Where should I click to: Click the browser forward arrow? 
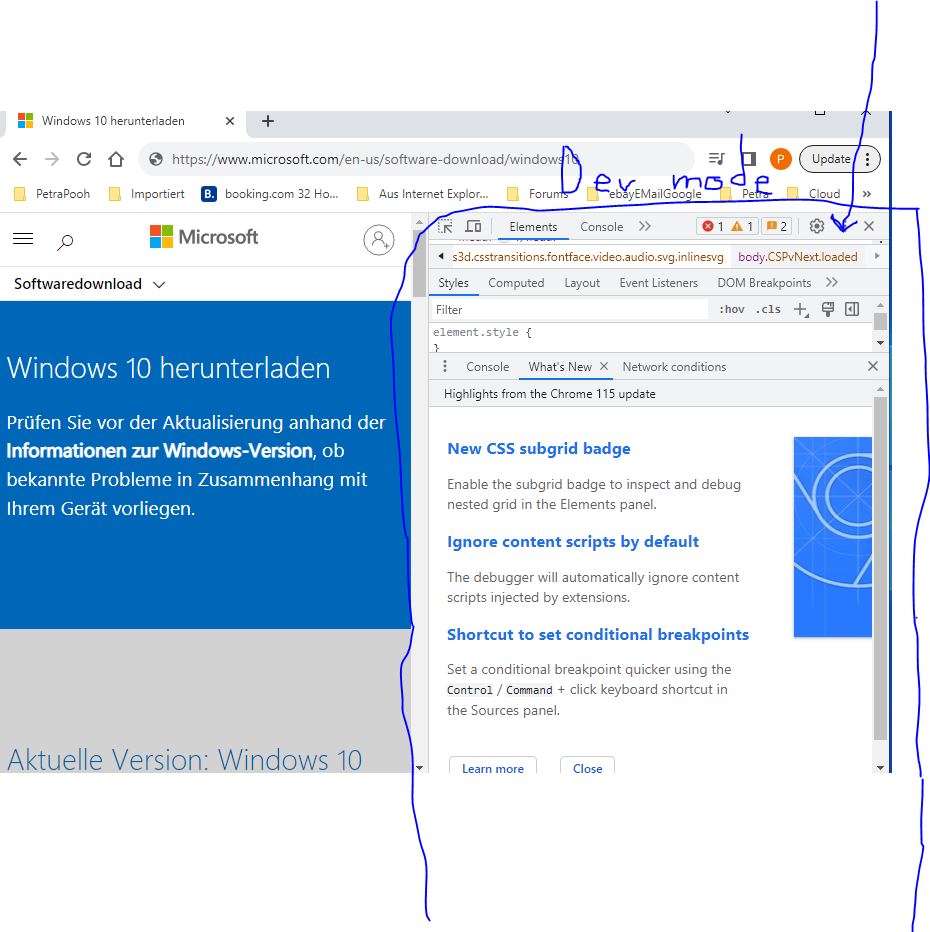click(x=52, y=159)
